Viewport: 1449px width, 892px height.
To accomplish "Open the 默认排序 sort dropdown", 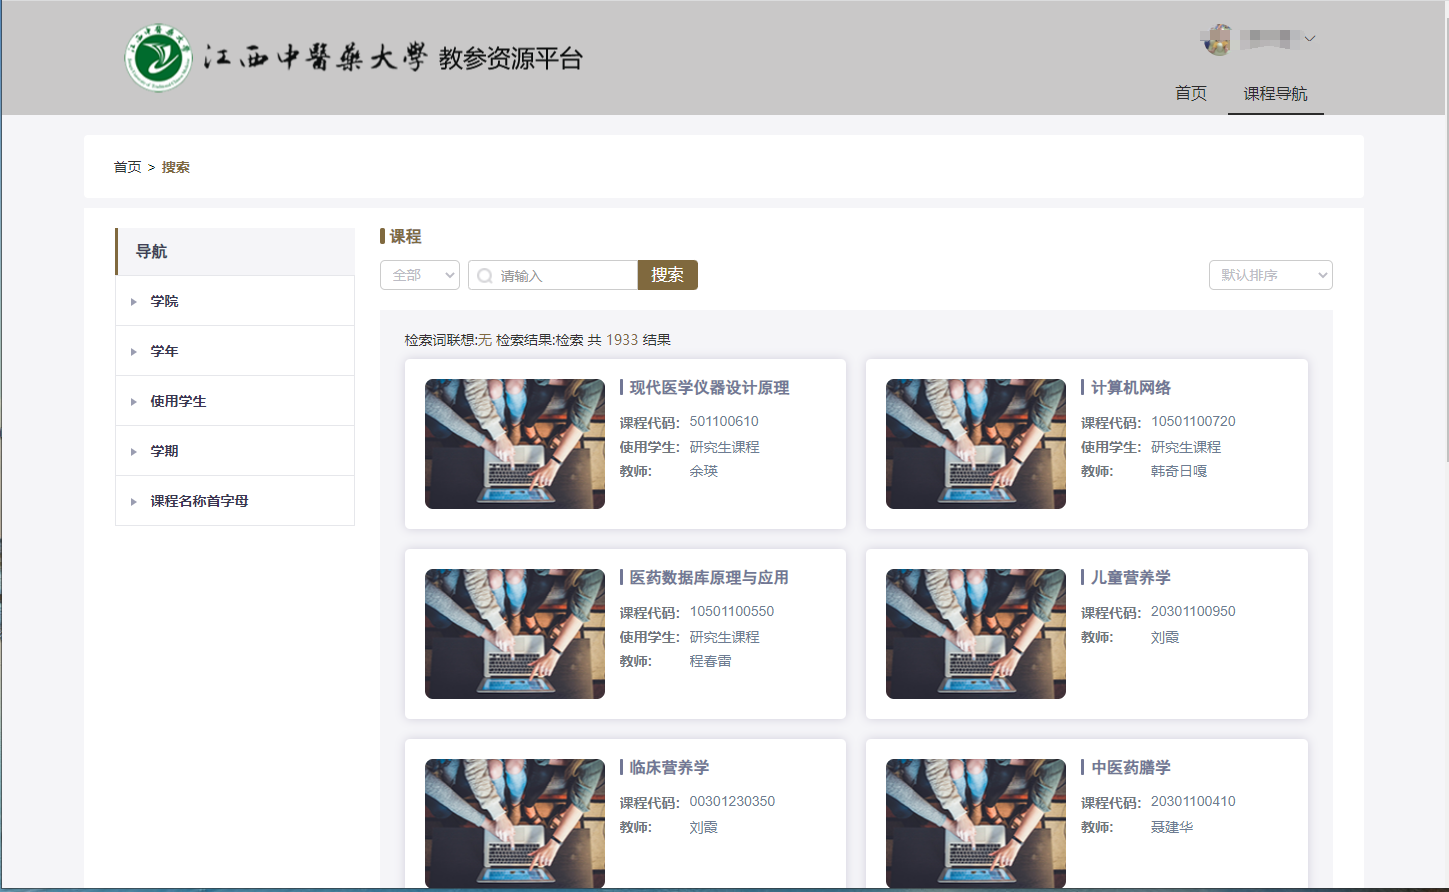I will click(x=1270, y=275).
